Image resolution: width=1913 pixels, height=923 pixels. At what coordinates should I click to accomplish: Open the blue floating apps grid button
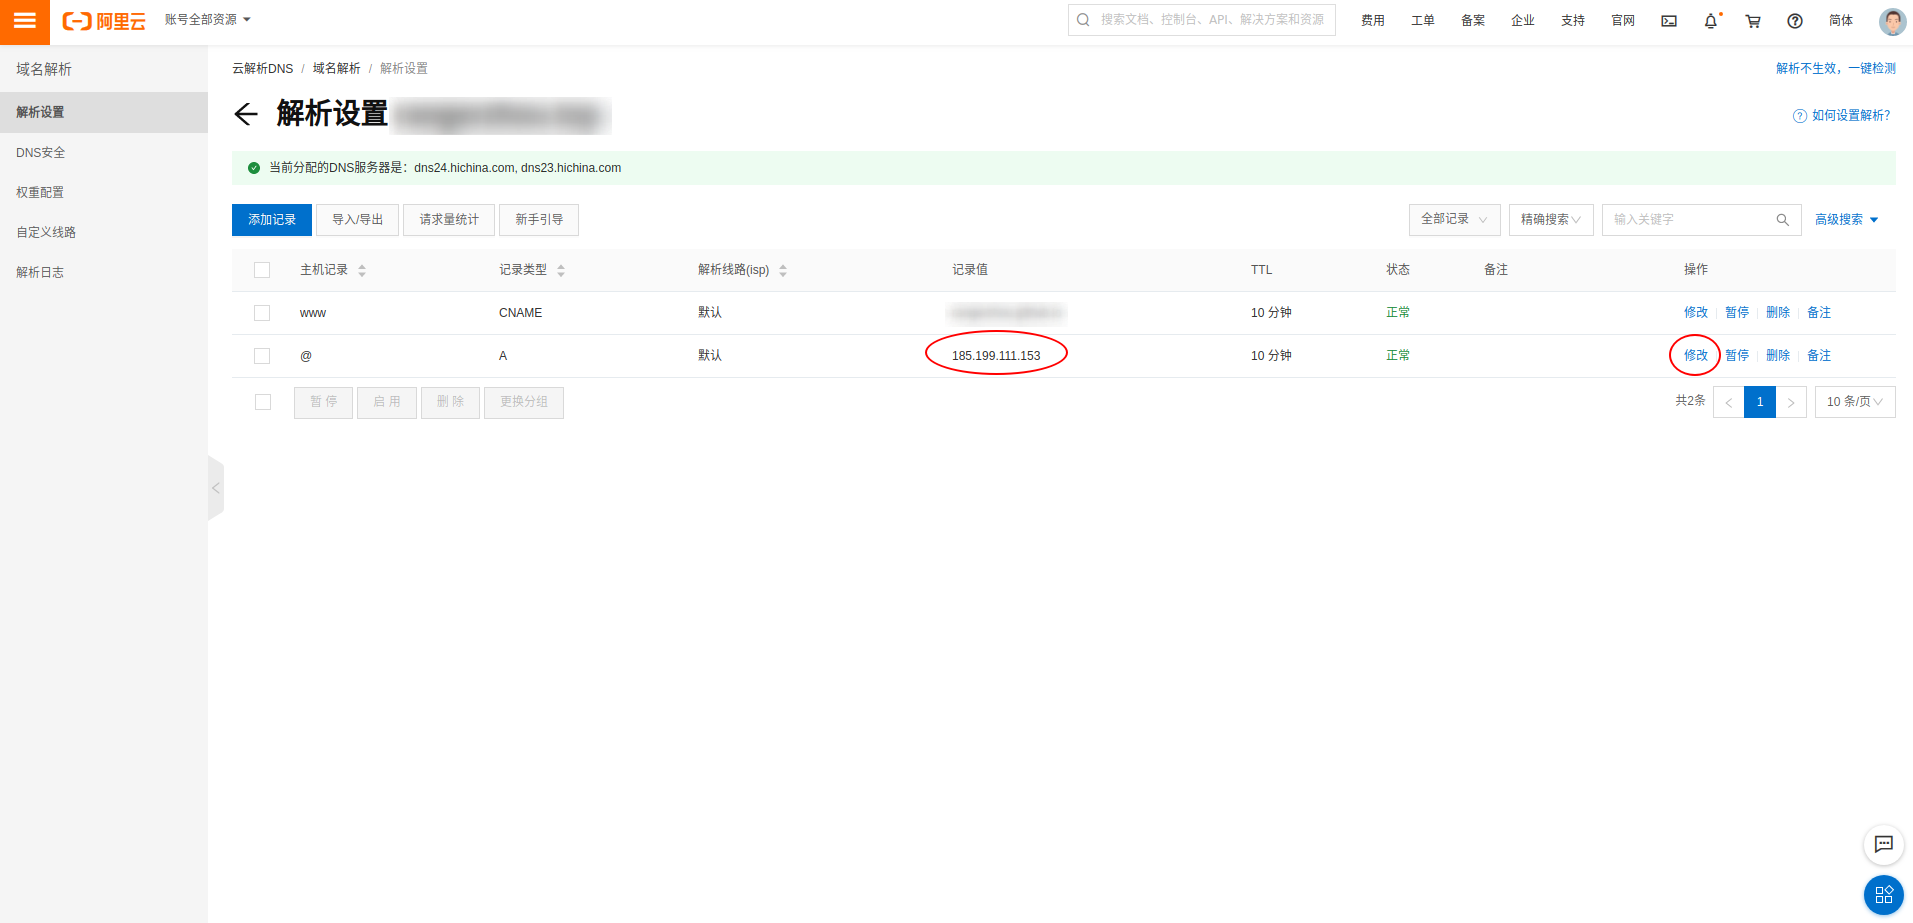[1884, 895]
